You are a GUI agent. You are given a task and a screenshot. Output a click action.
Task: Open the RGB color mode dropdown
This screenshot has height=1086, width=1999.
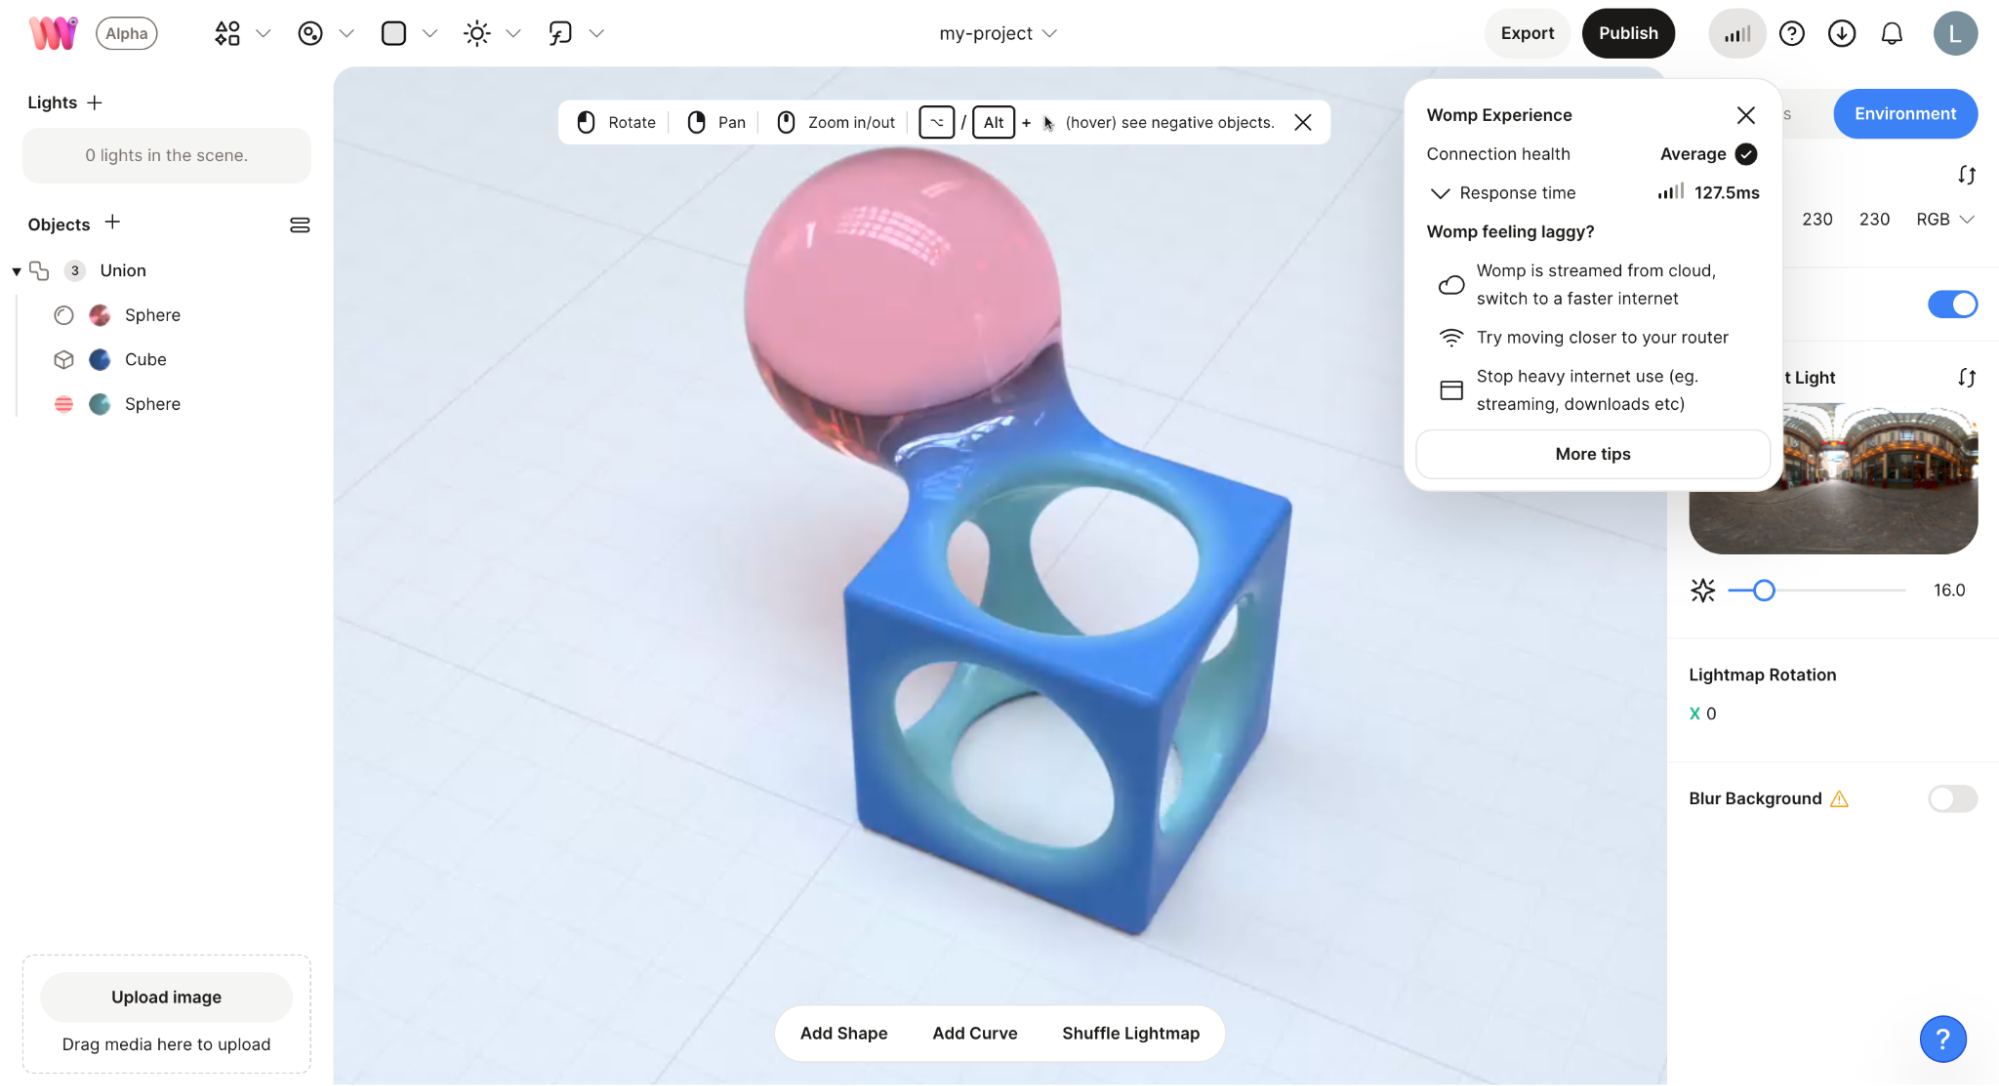(x=1944, y=219)
